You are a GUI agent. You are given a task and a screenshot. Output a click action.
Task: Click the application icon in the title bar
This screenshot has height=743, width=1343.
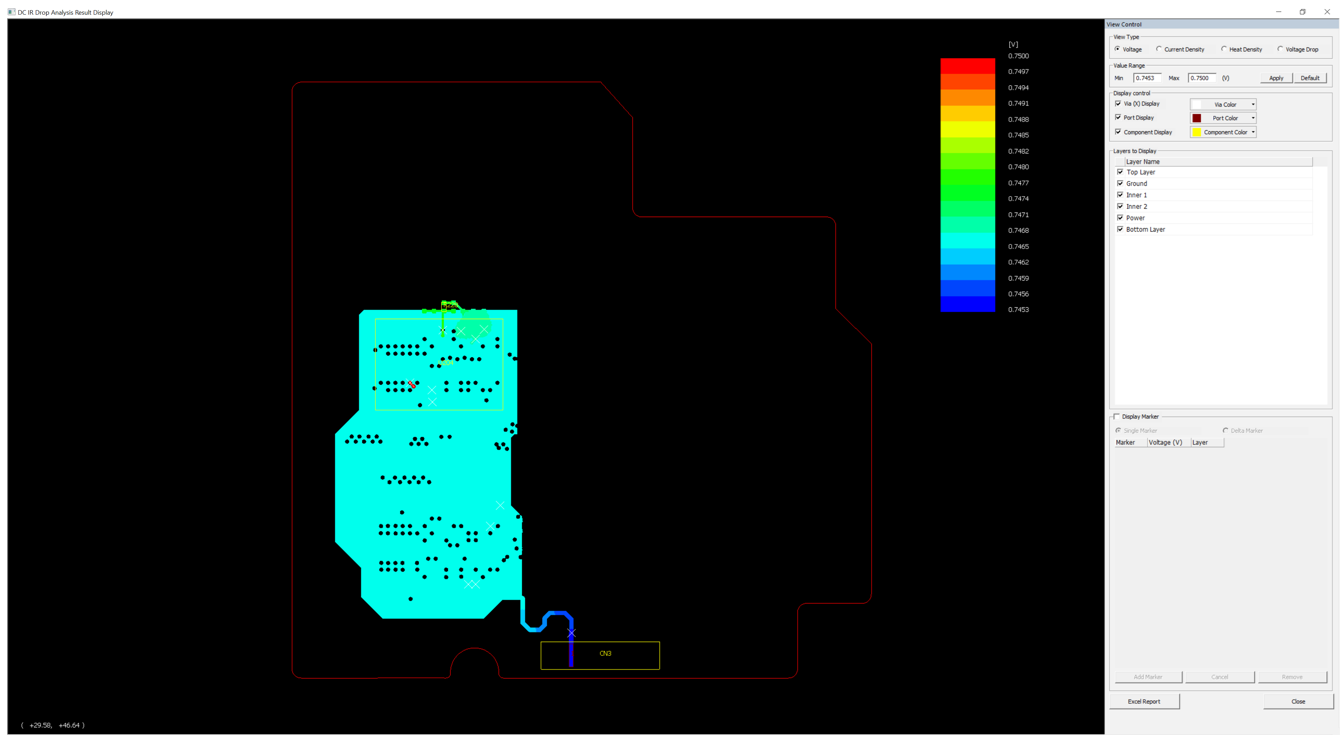point(11,12)
